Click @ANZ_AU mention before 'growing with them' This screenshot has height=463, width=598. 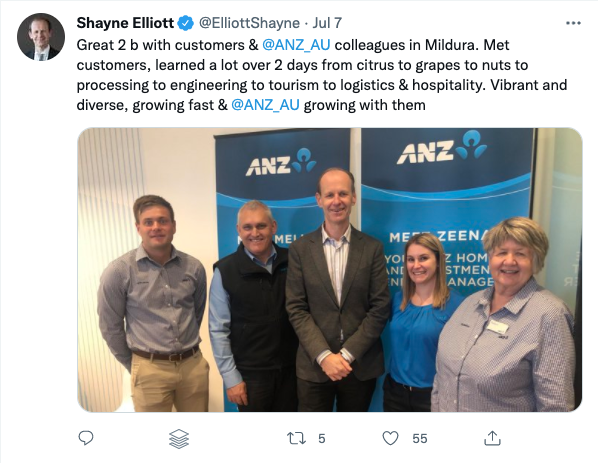265,104
